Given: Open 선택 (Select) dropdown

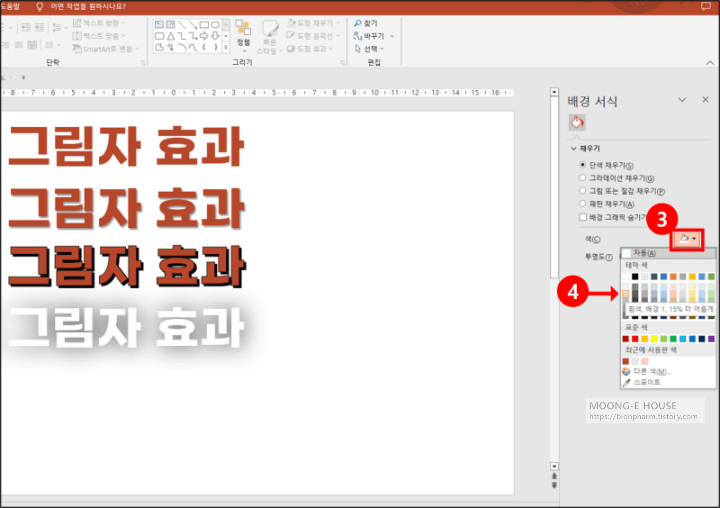Looking at the screenshot, I should [x=369, y=49].
